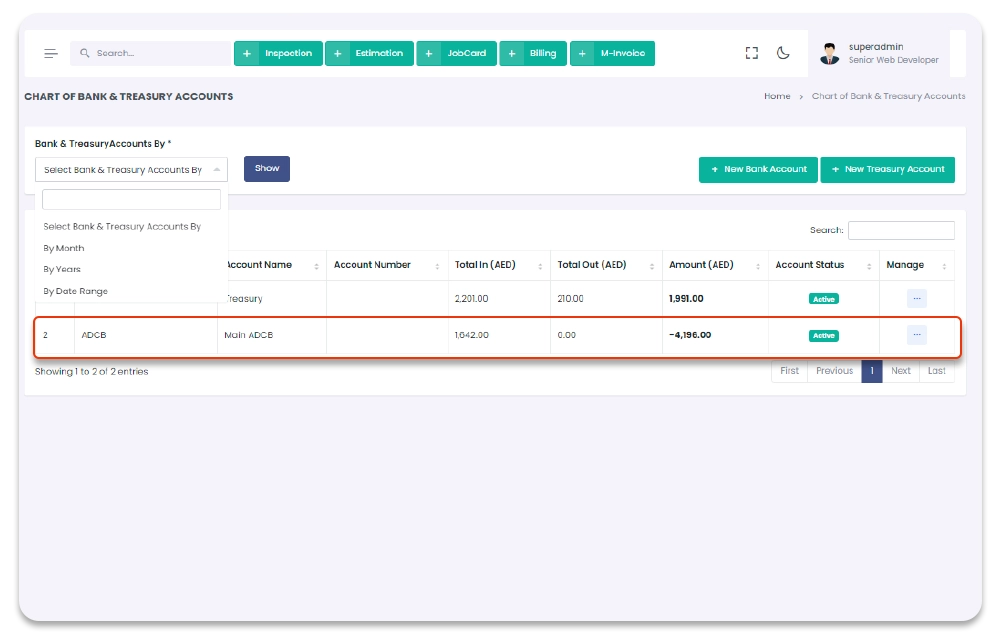Open Manage ellipsis for ADCB row
The image size is (1000, 633).
click(916, 335)
